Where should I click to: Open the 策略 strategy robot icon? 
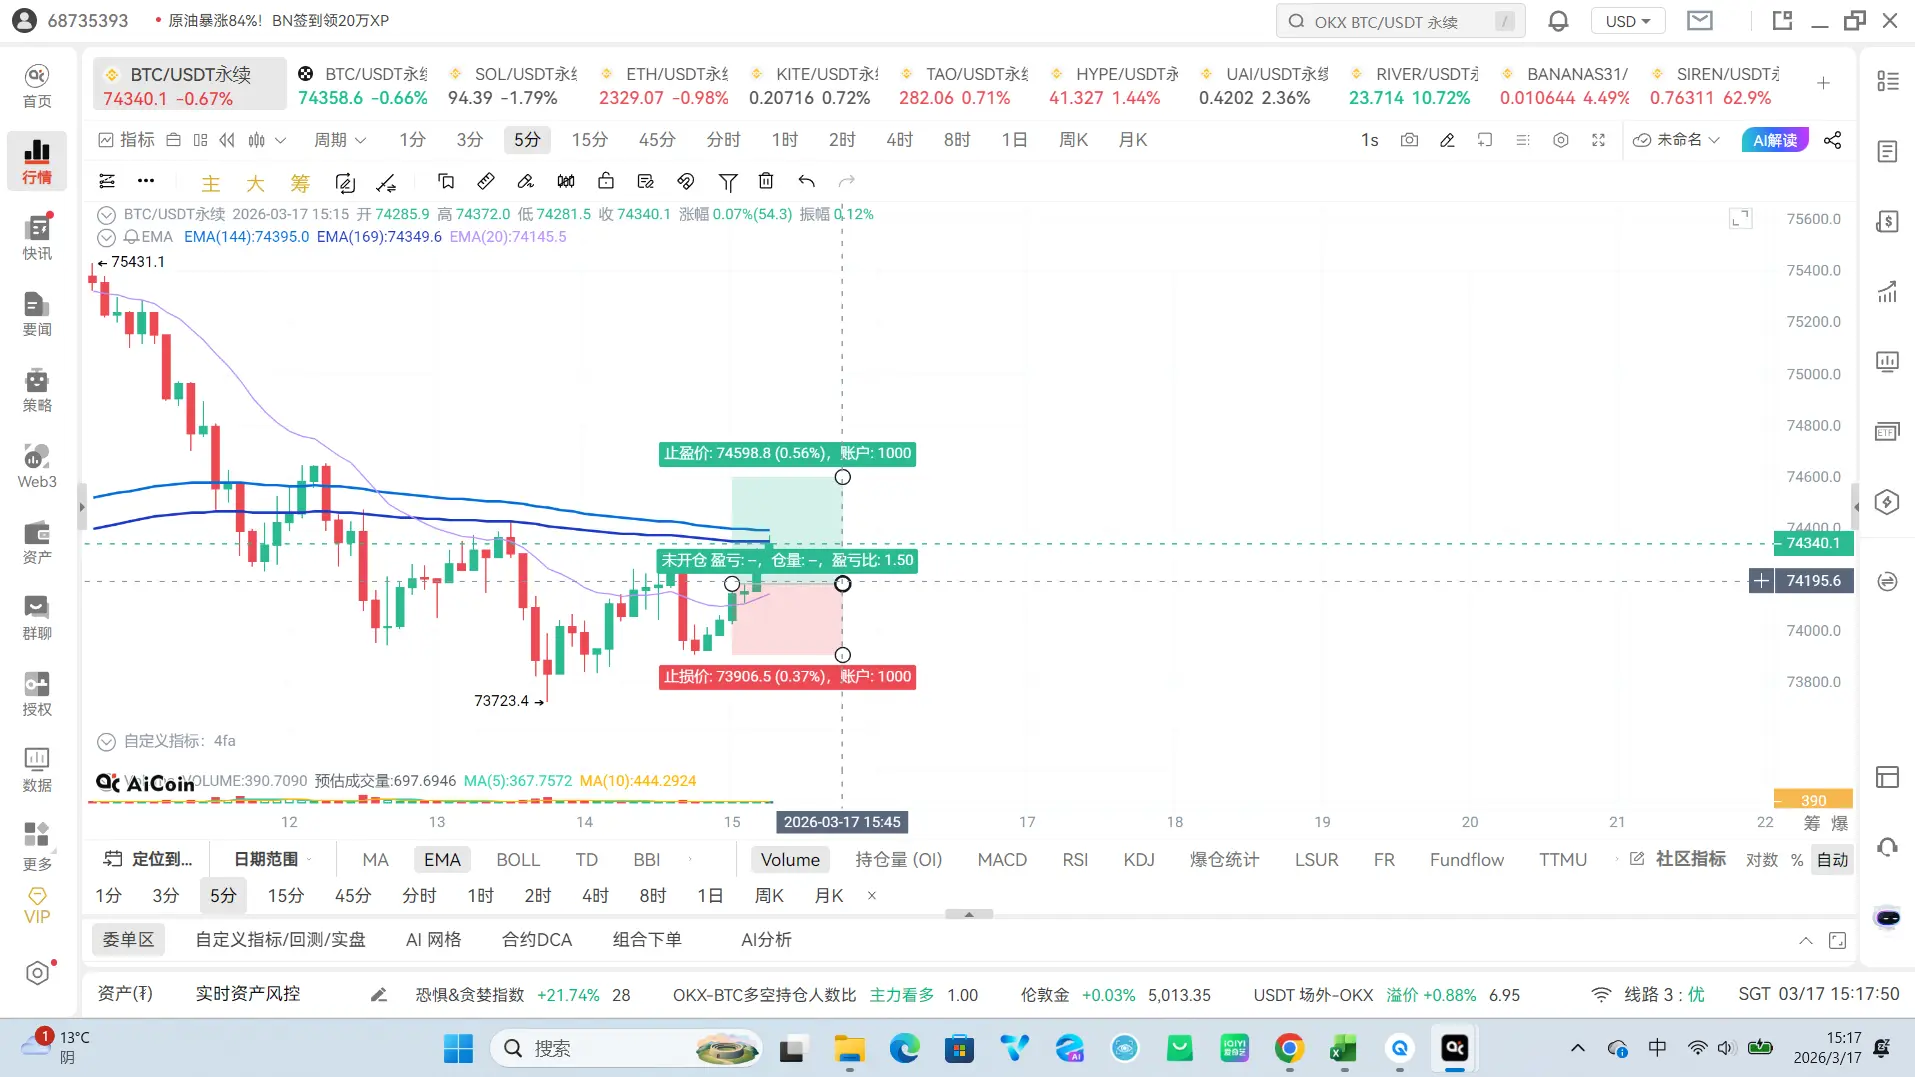37,389
